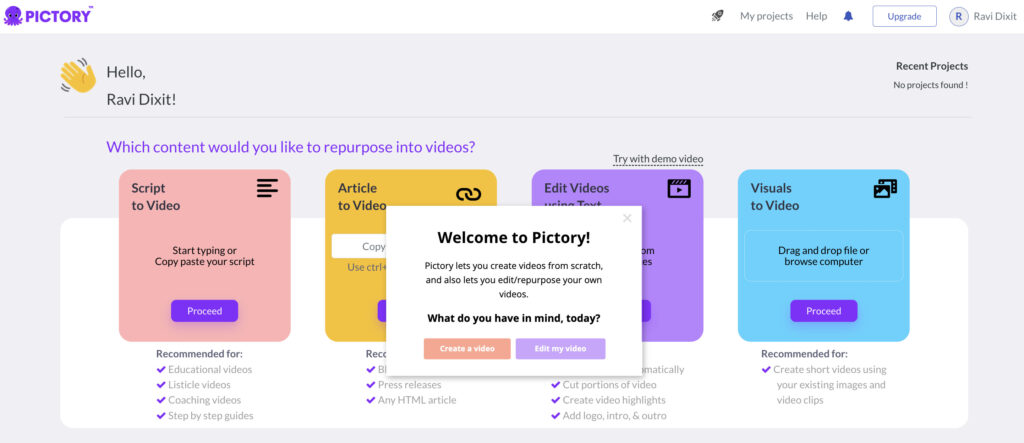Click Edit my video button
This screenshot has height=443, width=1024.
[560, 349]
